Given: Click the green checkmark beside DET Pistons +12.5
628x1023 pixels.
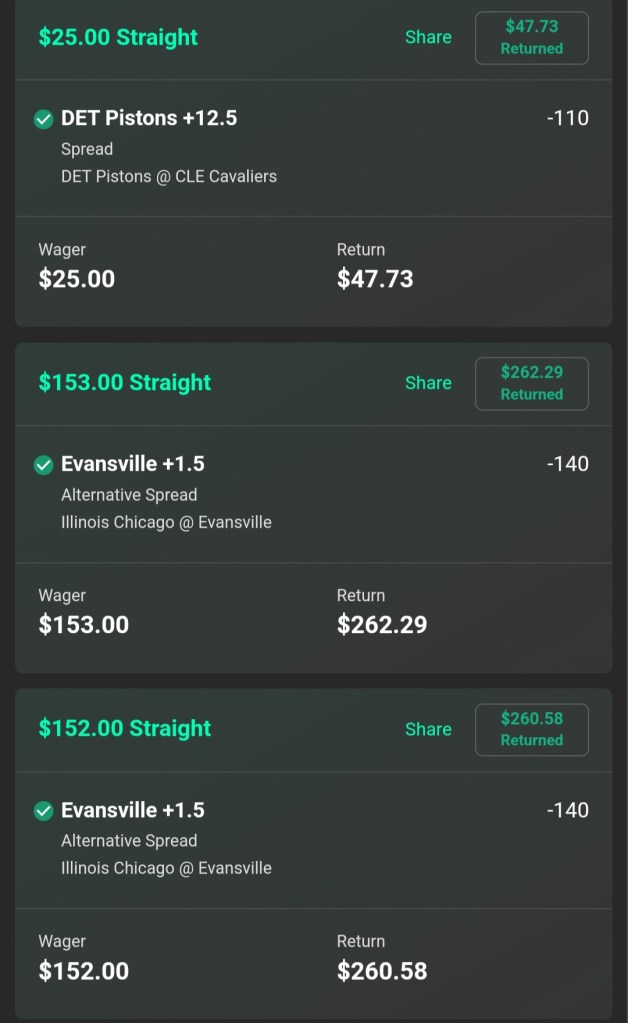Looking at the screenshot, I should tap(43, 119).
